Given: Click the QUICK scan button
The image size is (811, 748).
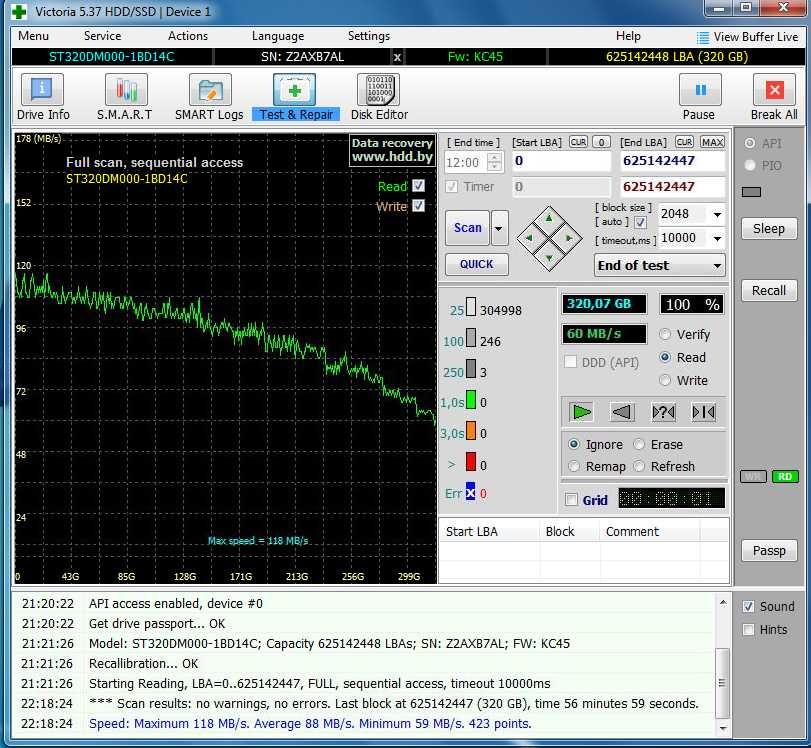Looking at the screenshot, I should [x=476, y=264].
